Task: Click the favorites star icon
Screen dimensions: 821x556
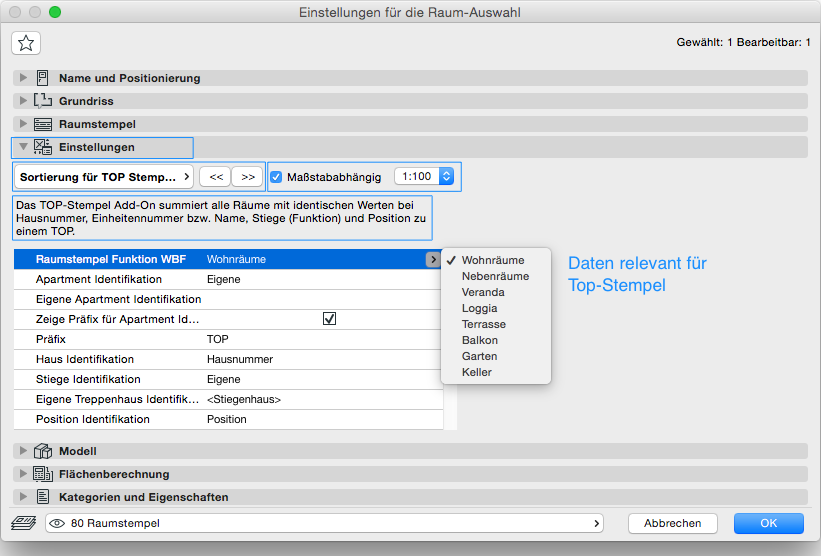Action: click(26, 42)
